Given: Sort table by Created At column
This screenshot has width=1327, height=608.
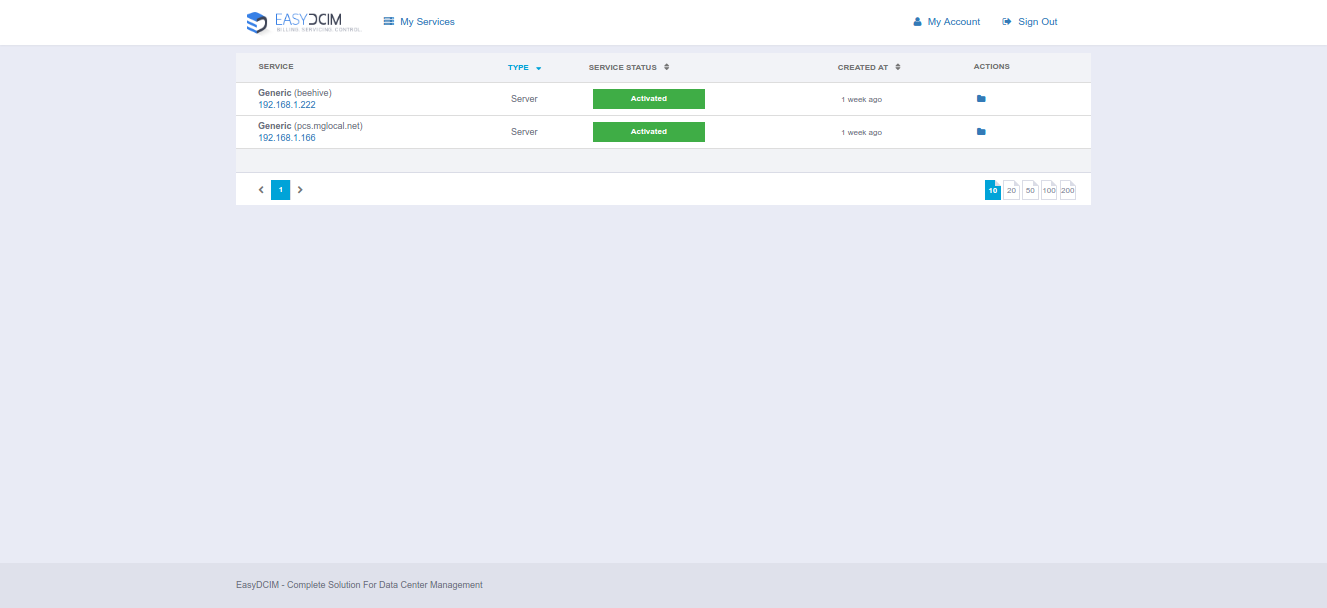Looking at the screenshot, I should coord(868,68).
